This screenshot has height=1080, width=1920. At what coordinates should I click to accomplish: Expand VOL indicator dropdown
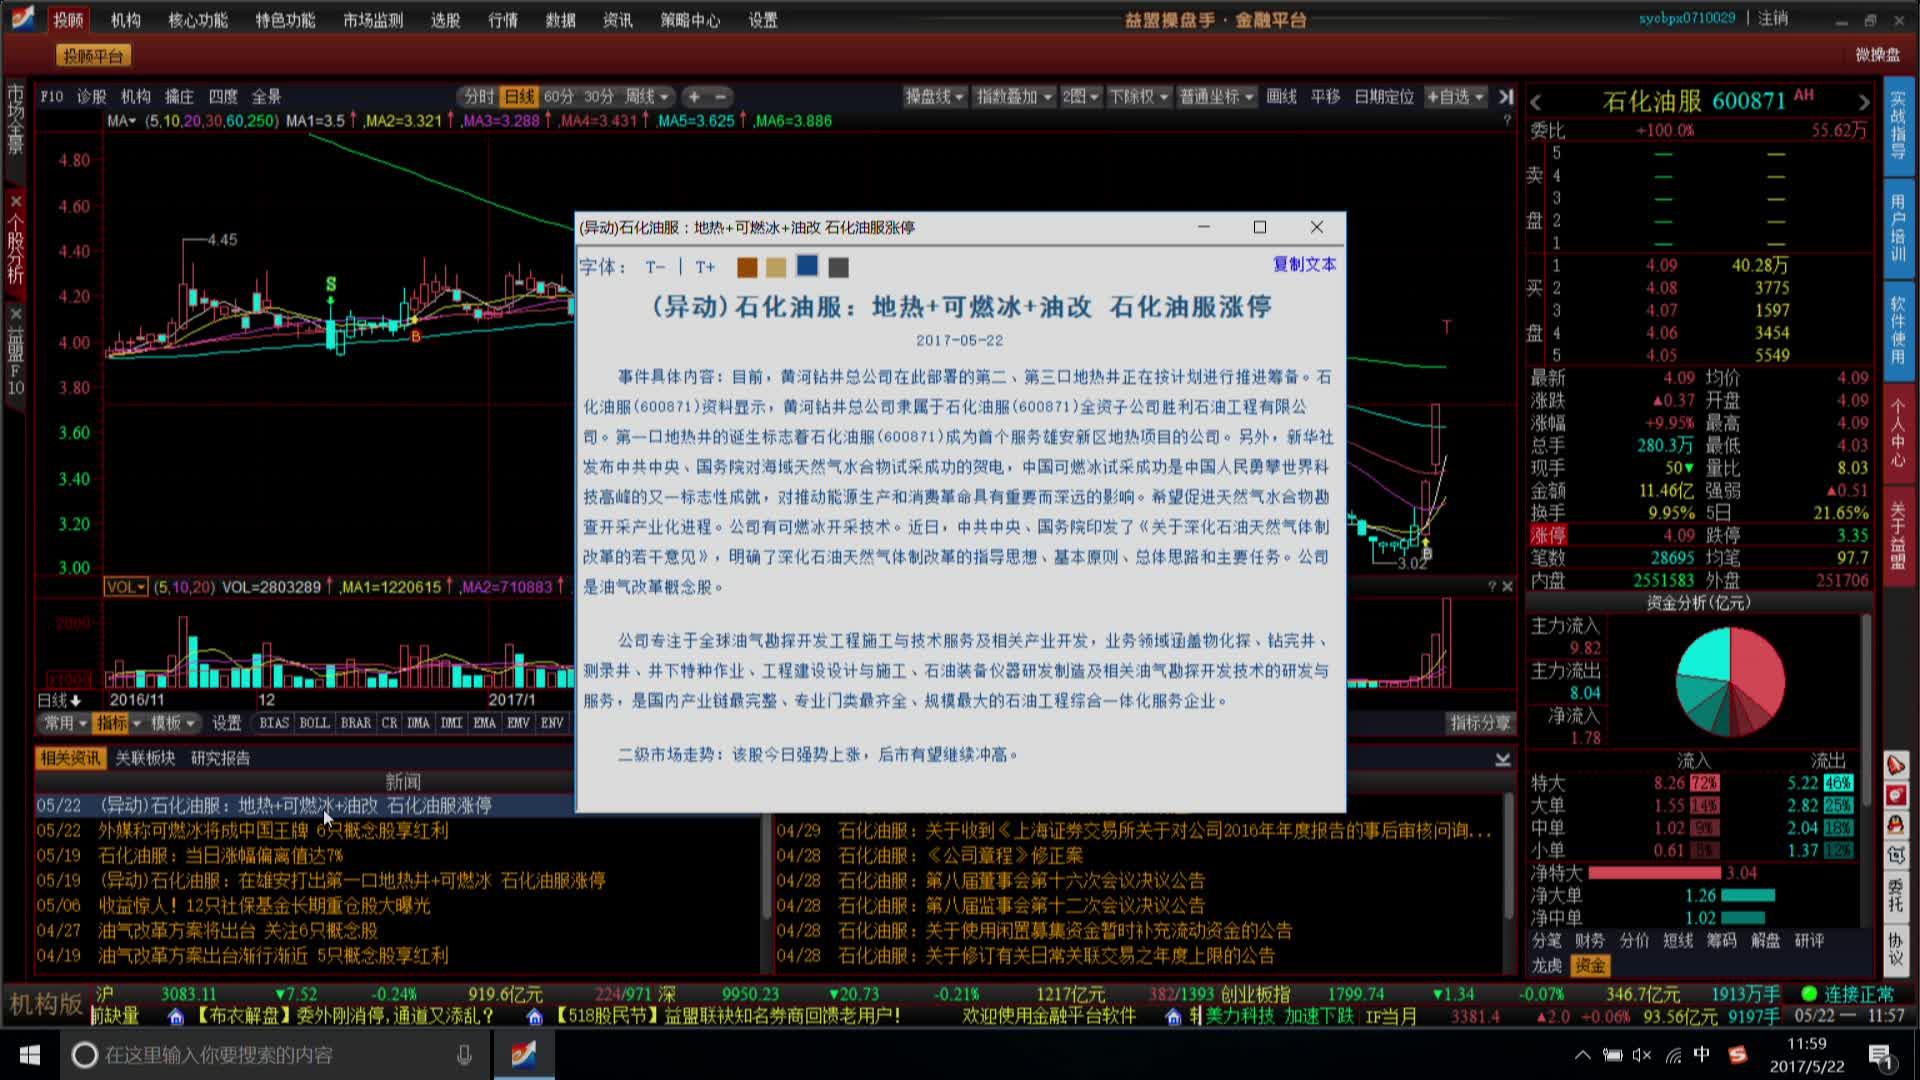click(x=126, y=587)
